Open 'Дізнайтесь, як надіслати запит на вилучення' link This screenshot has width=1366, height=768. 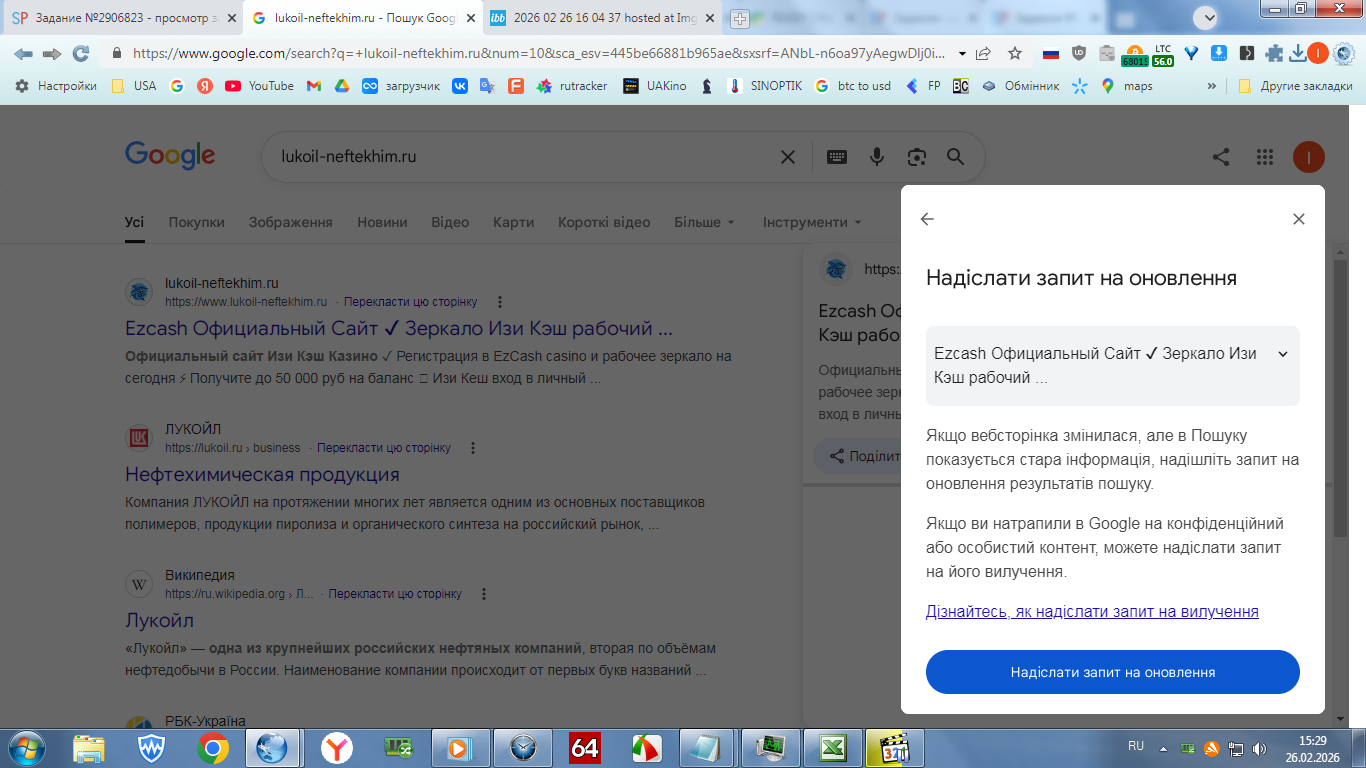(x=1092, y=611)
